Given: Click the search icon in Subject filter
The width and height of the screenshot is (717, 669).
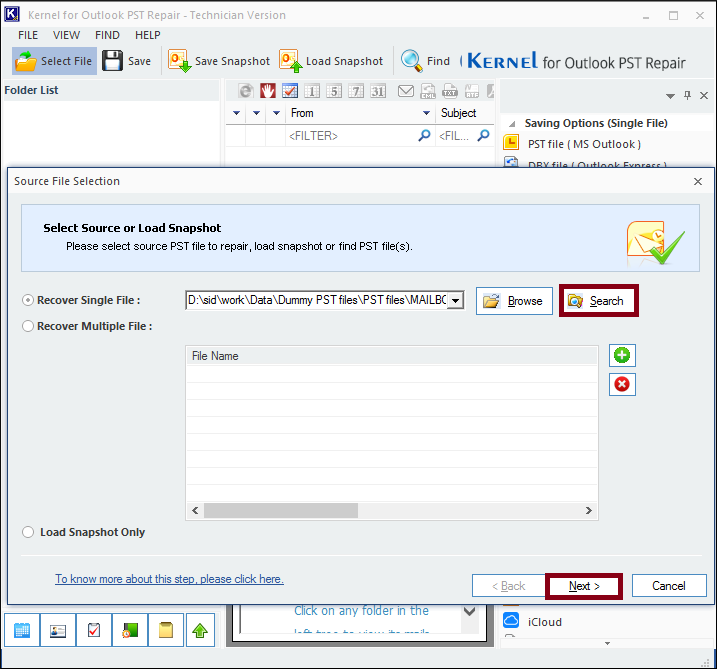Looking at the screenshot, I should point(484,135).
